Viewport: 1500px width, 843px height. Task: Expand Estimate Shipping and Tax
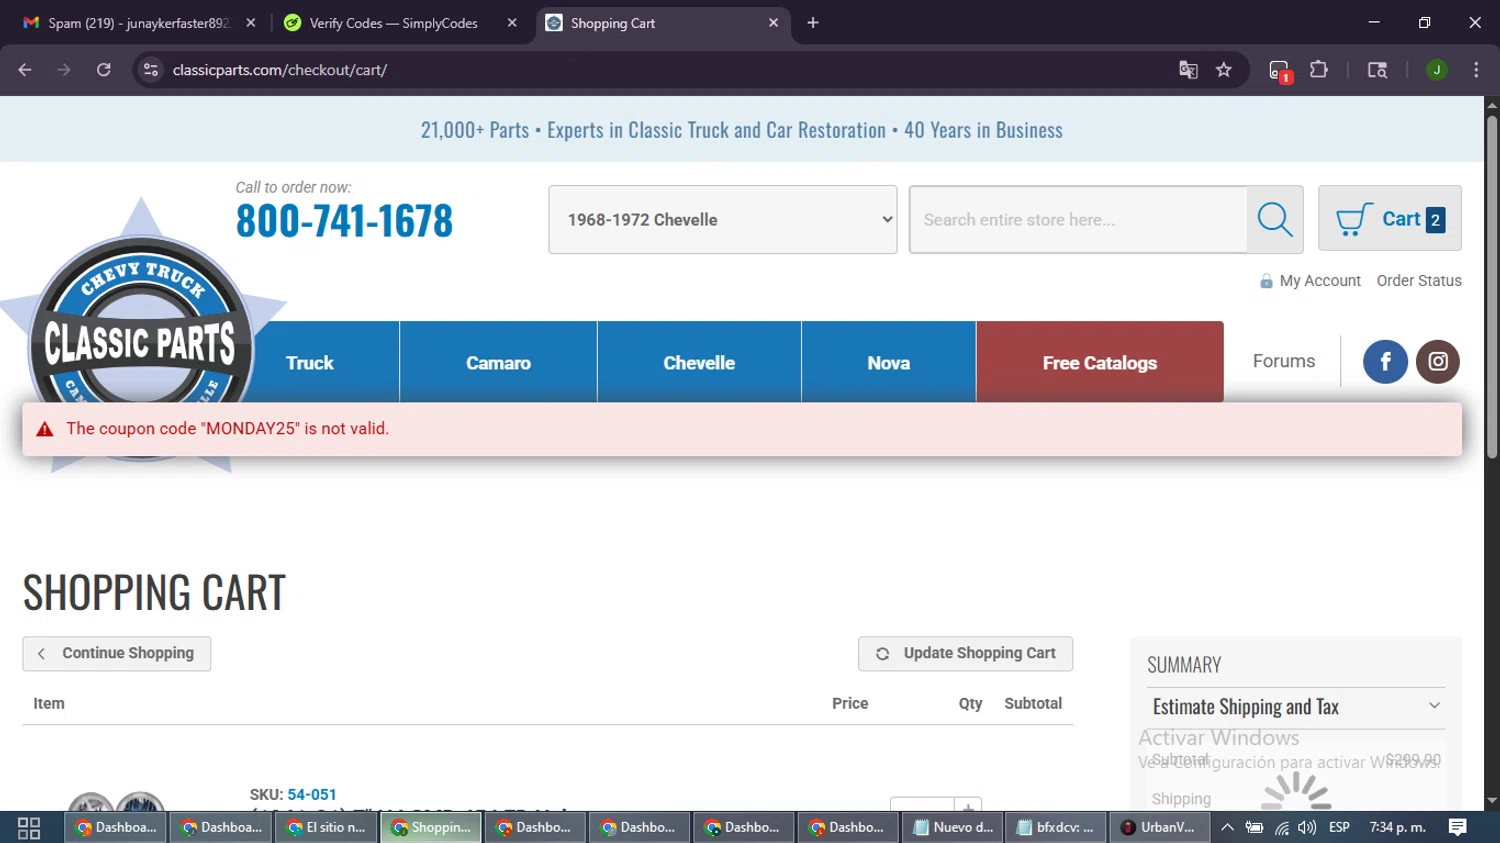(x=1295, y=706)
